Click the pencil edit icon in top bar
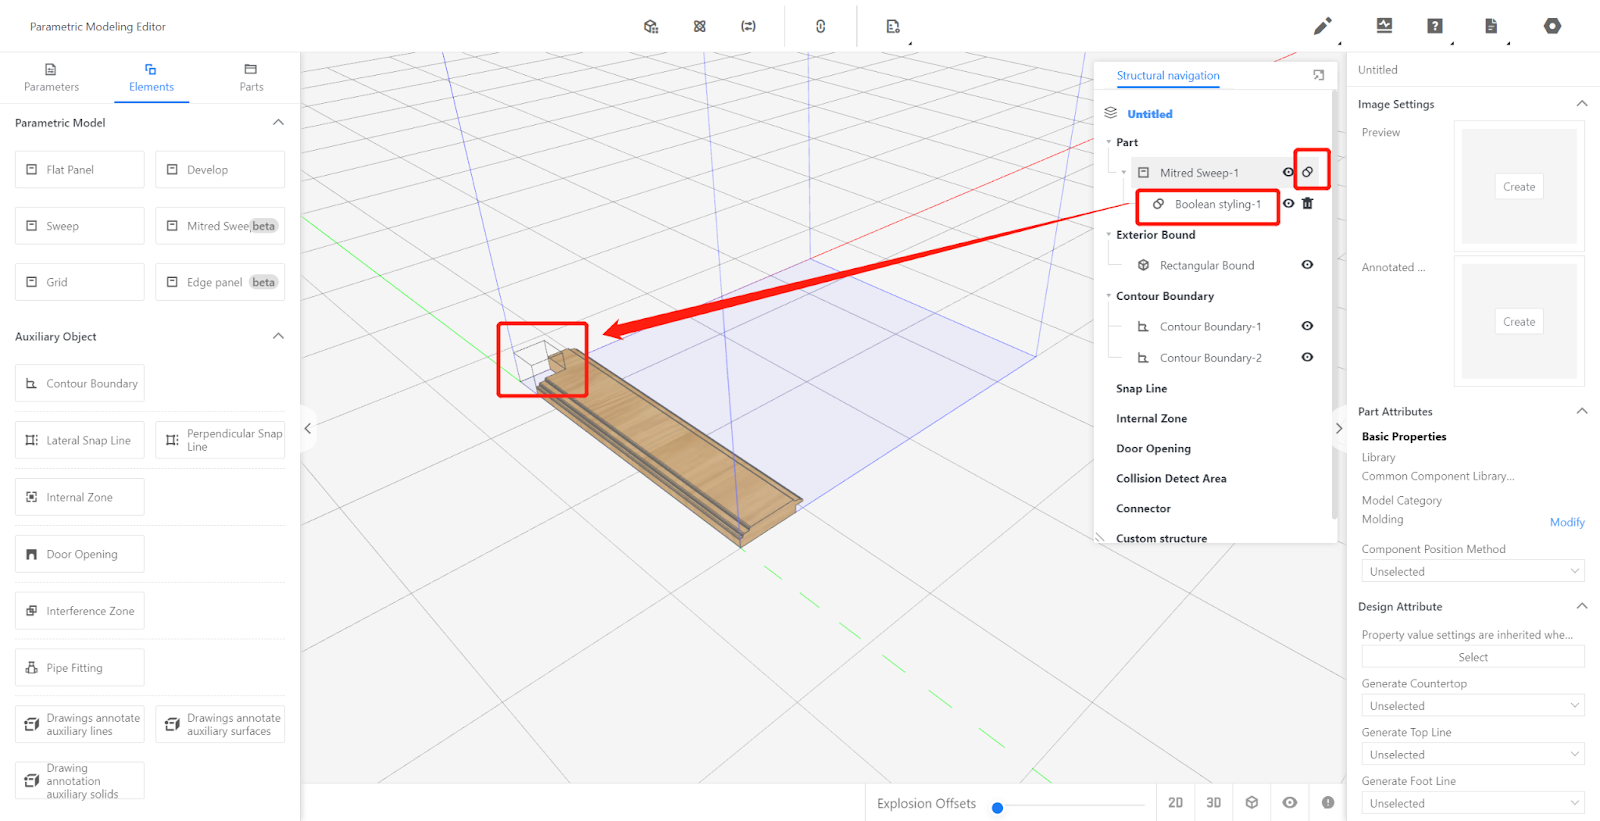Screen dimensions: 1600x821 pos(1322,26)
